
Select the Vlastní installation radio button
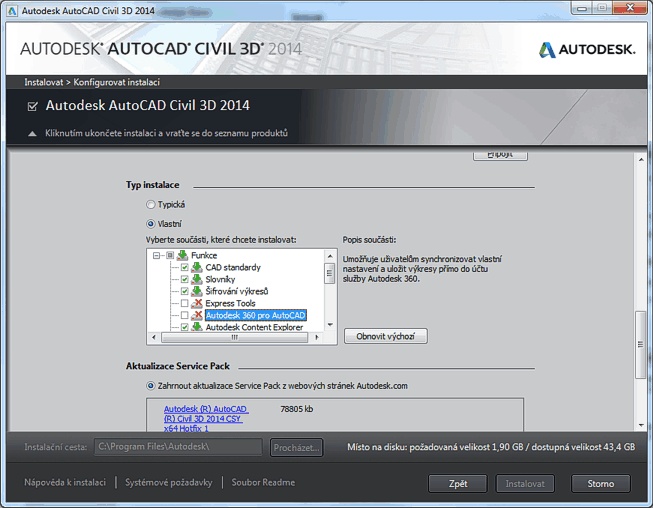pyautogui.click(x=150, y=224)
